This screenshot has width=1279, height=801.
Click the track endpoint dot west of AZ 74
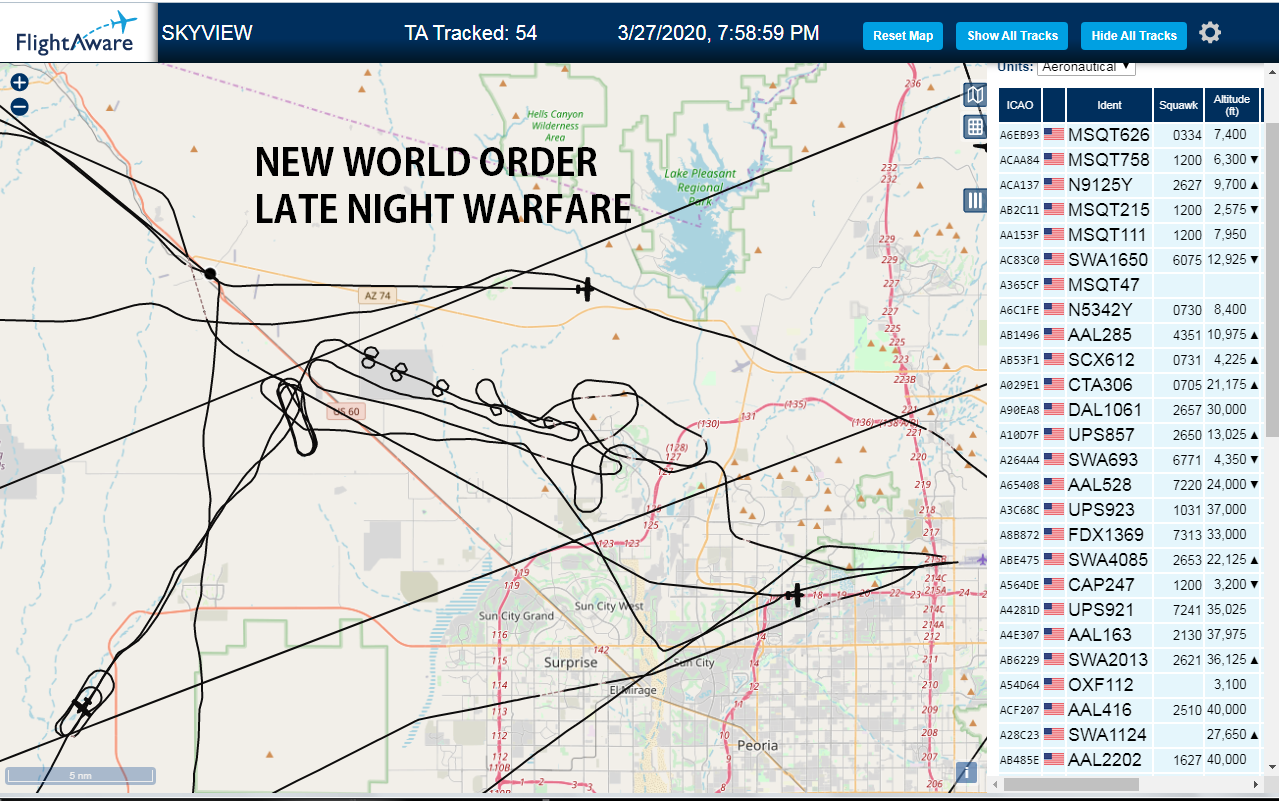pyautogui.click(x=210, y=273)
